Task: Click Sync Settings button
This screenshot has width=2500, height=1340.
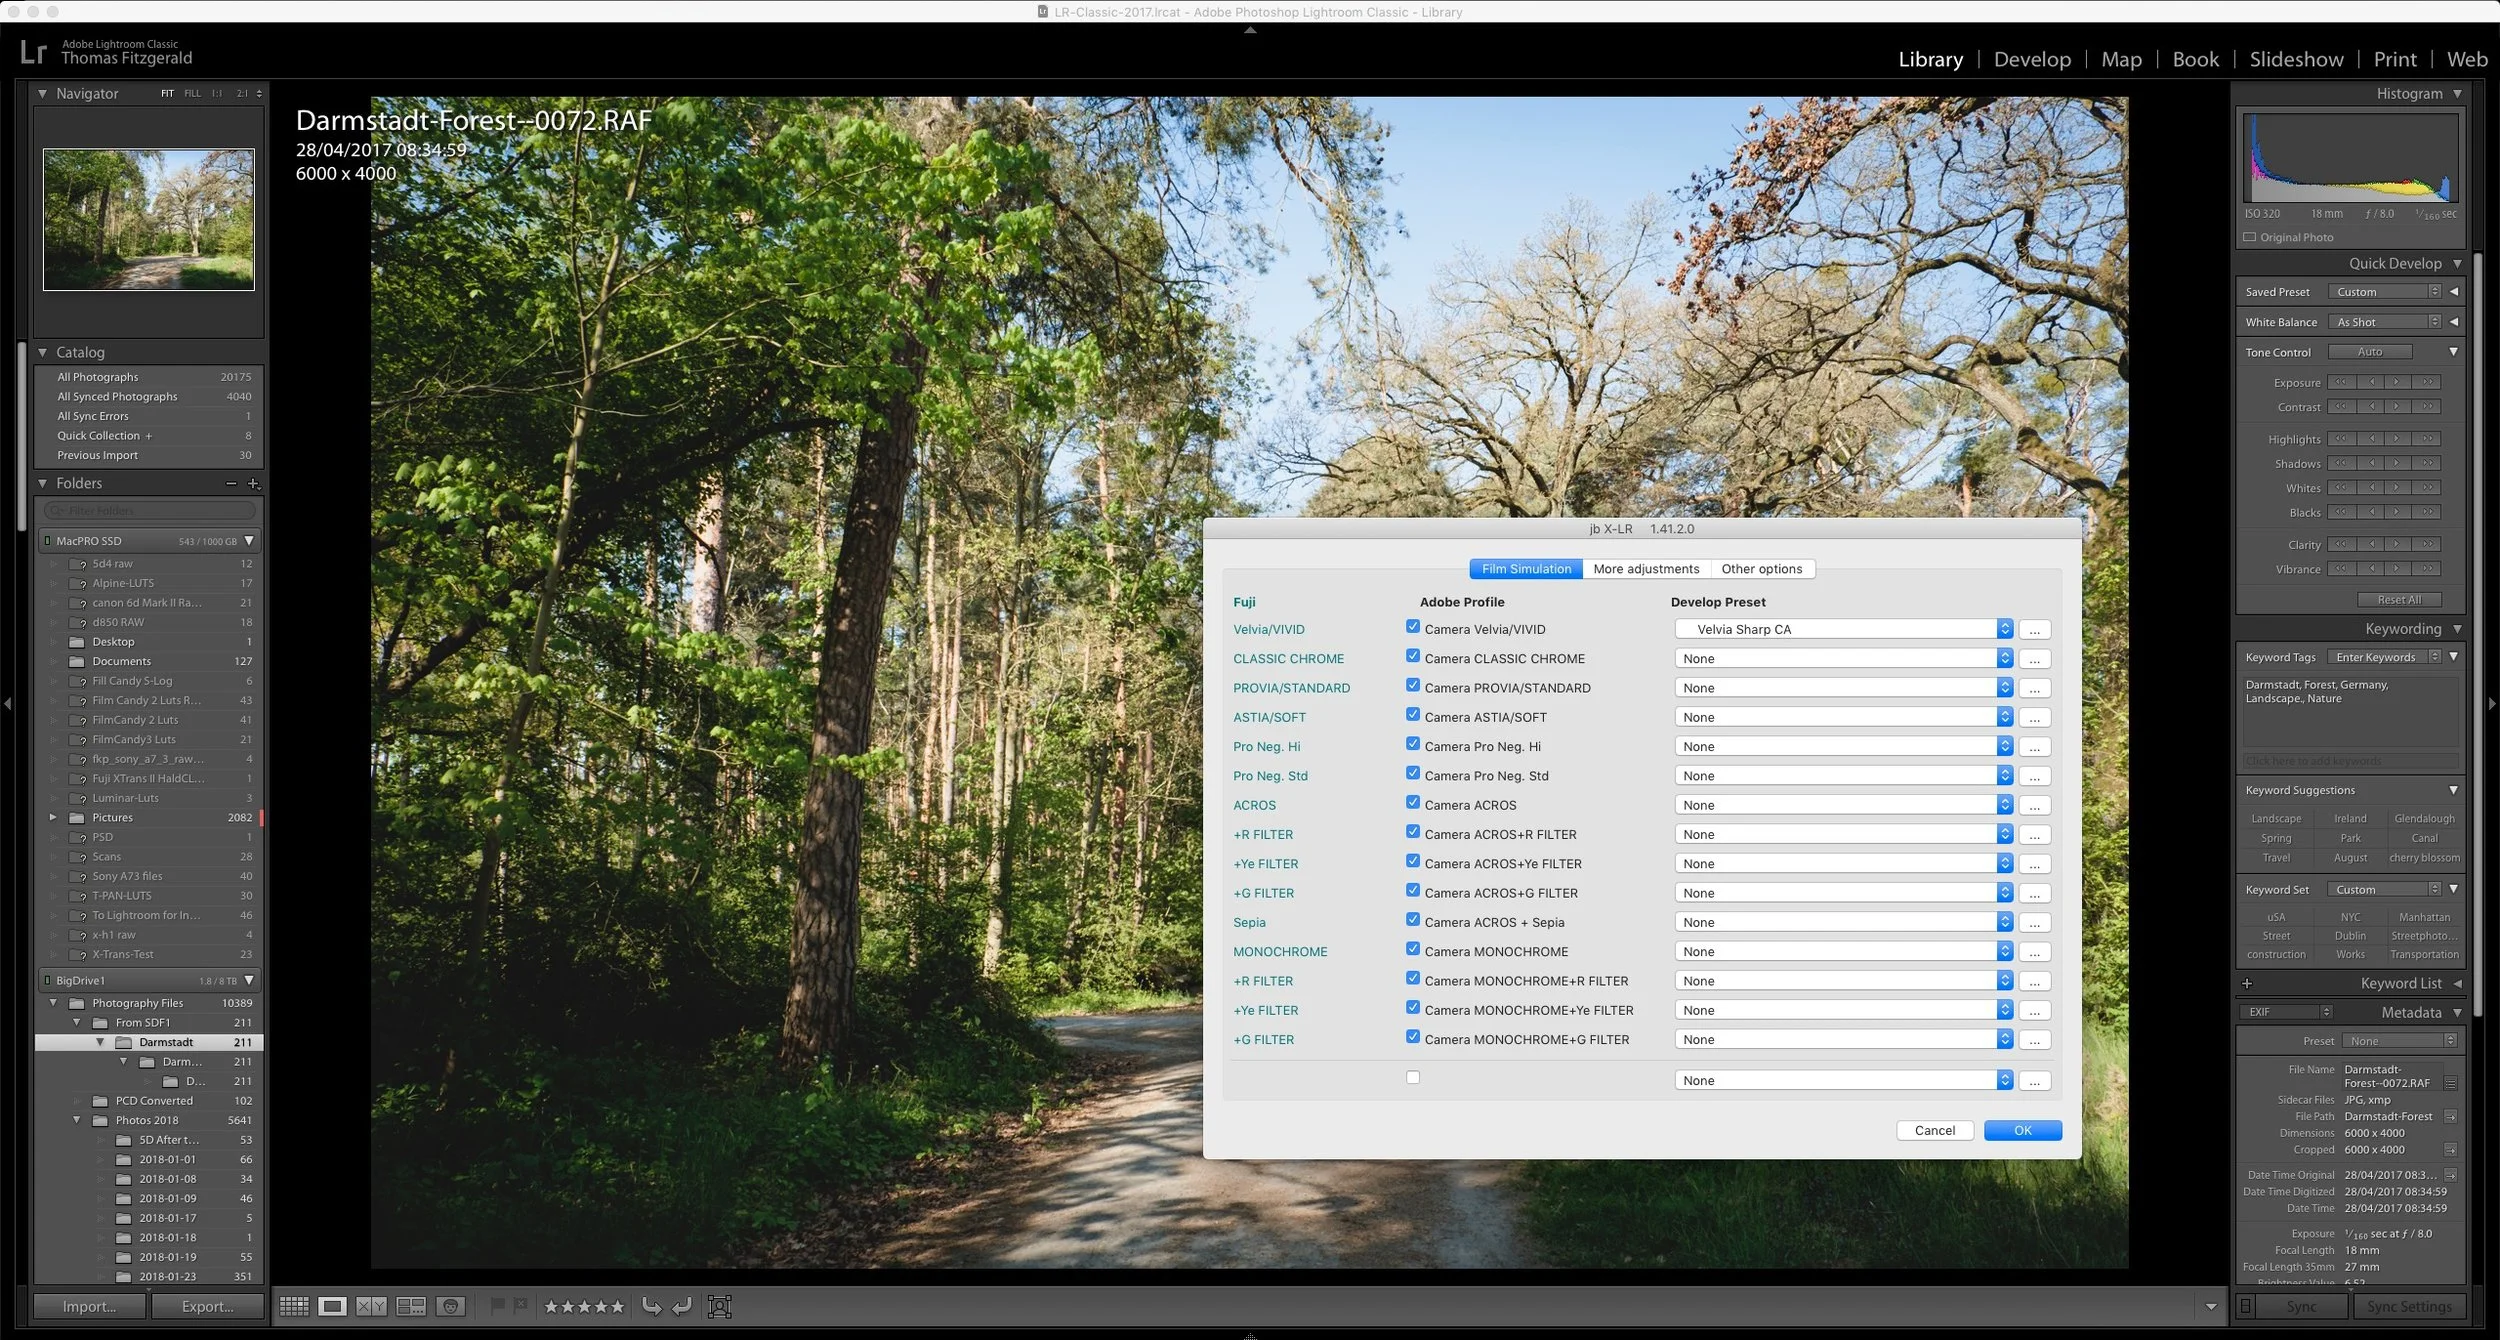Action: (x=2409, y=1307)
